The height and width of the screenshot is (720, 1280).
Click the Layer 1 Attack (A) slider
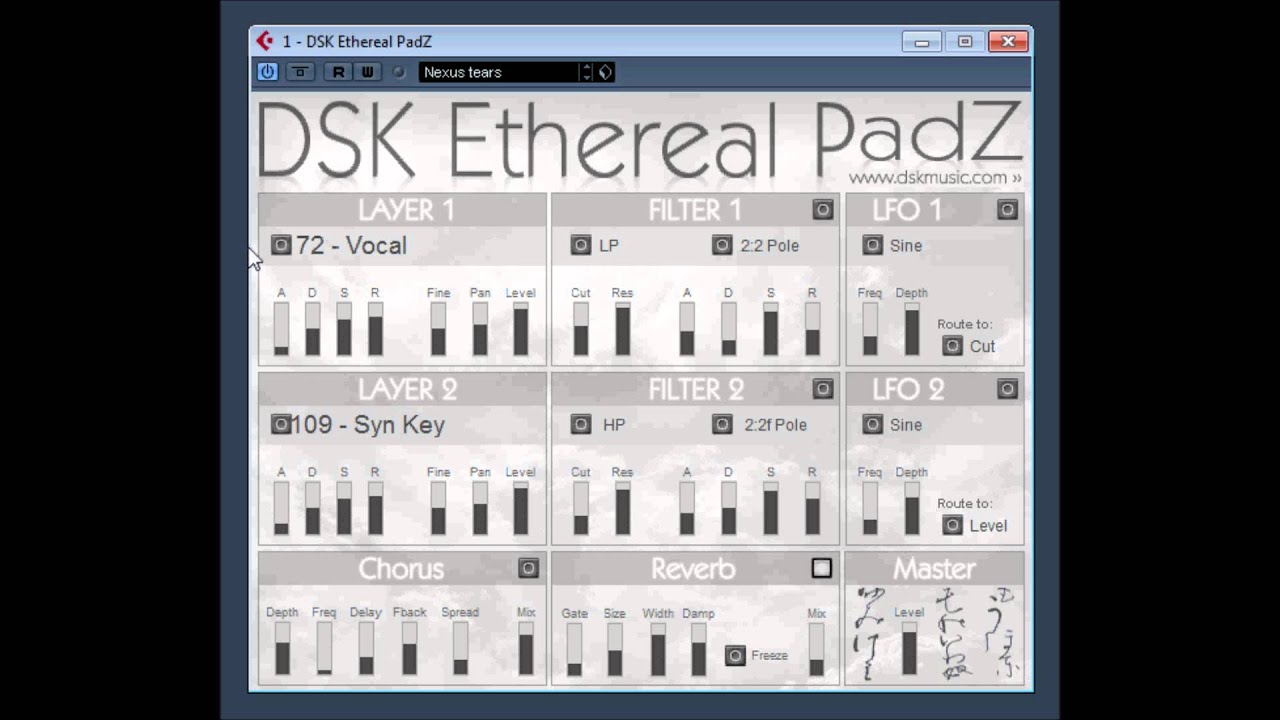point(281,329)
